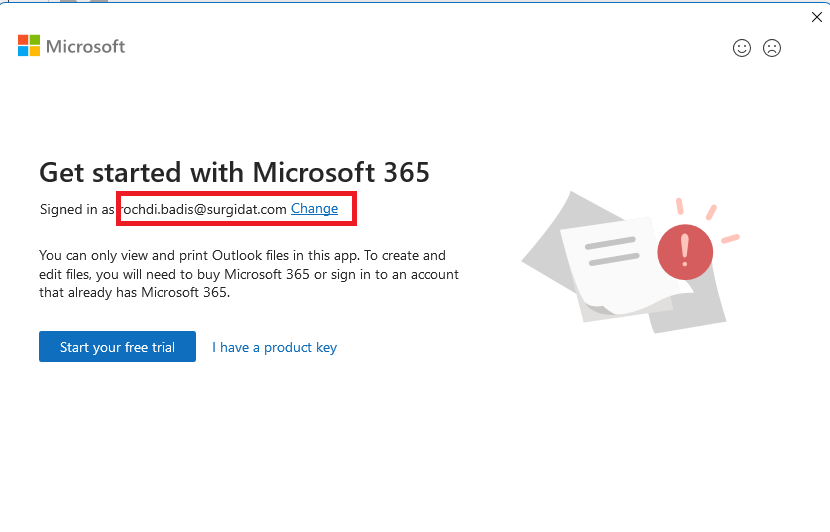Viewport: 830px width, 532px height.
Task: Open the 'I have a product key' link
Action: click(274, 347)
